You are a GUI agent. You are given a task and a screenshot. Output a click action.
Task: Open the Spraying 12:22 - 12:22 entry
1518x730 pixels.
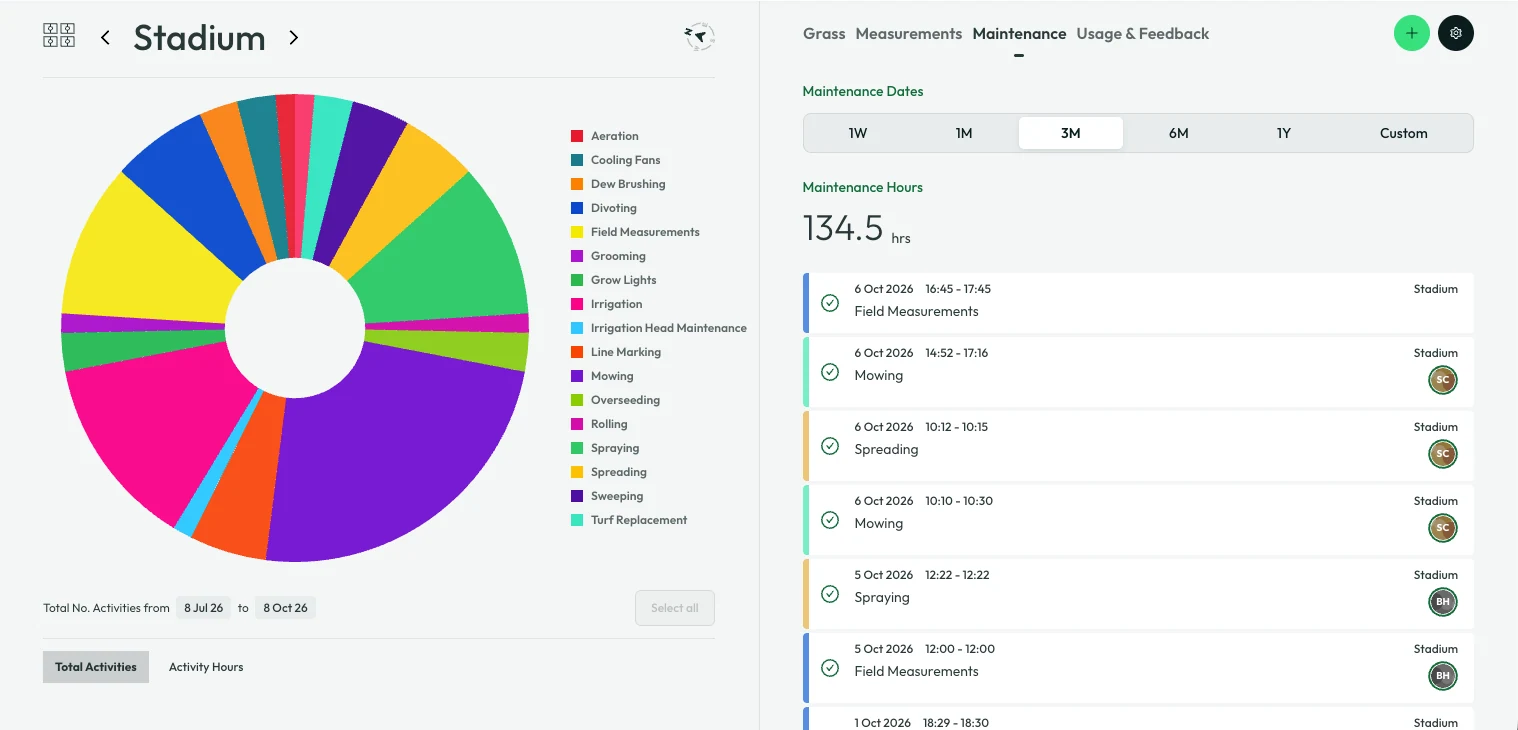point(1138,593)
